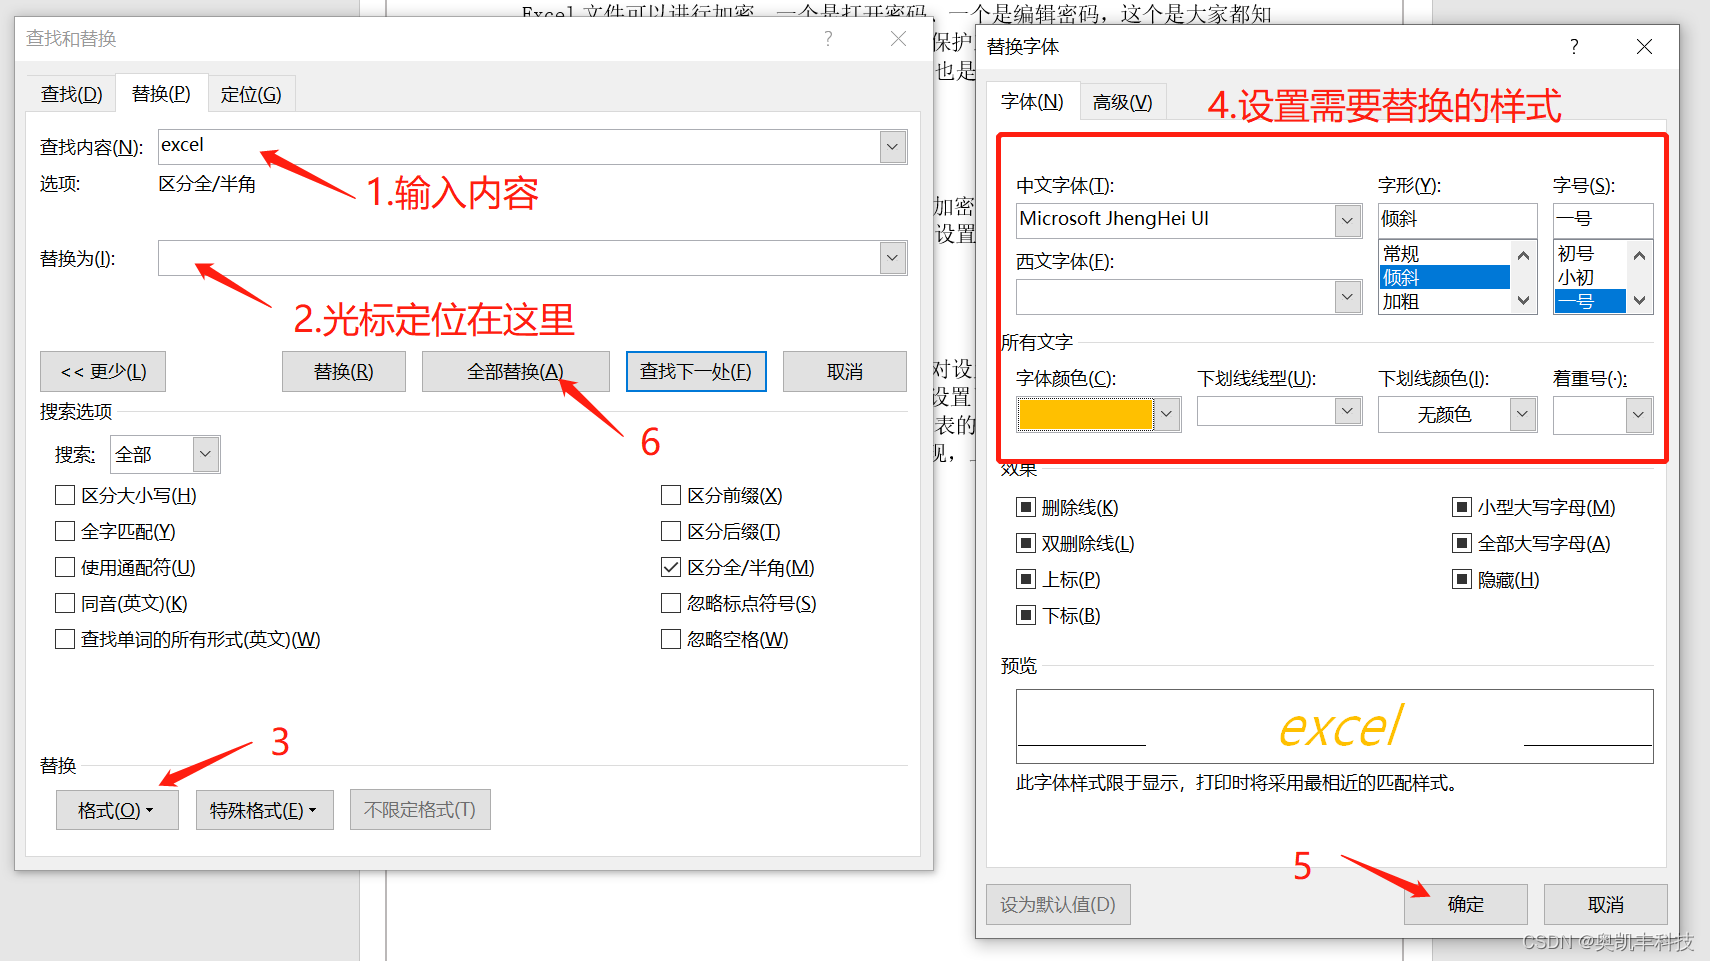Cancel the Replace Font dialog
The width and height of the screenshot is (1710, 961).
pyautogui.click(x=1606, y=904)
